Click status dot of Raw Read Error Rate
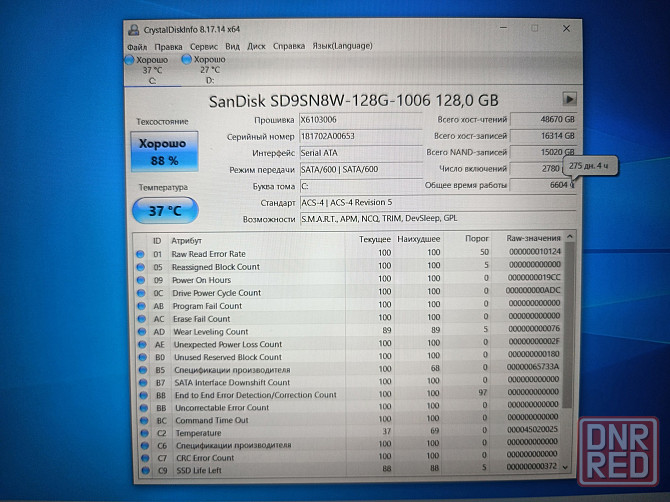 [x=140, y=254]
